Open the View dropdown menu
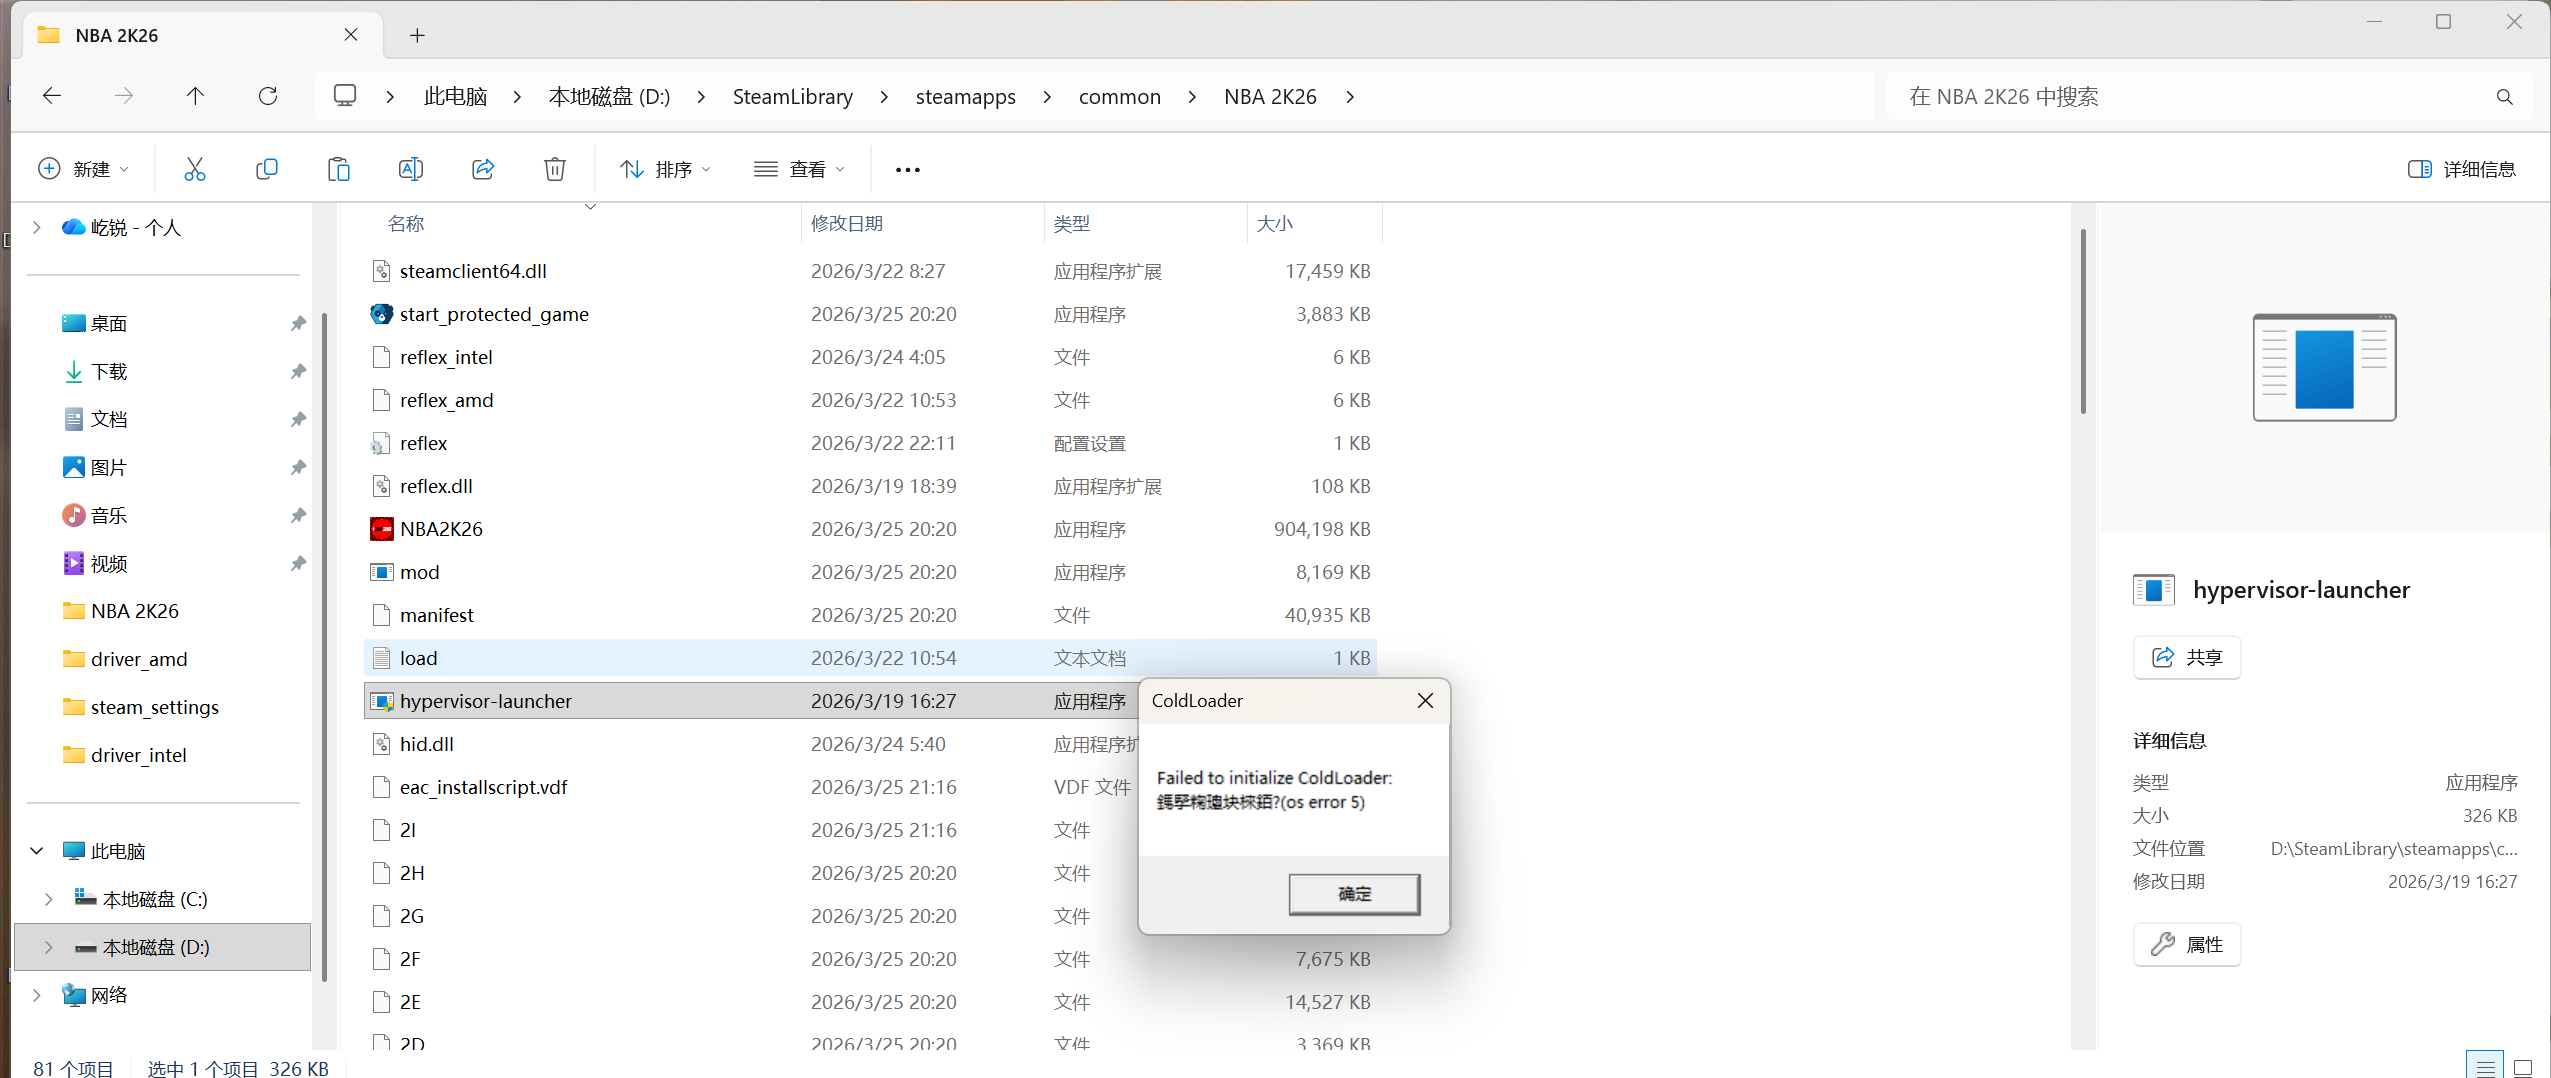 [x=799, y=169]
